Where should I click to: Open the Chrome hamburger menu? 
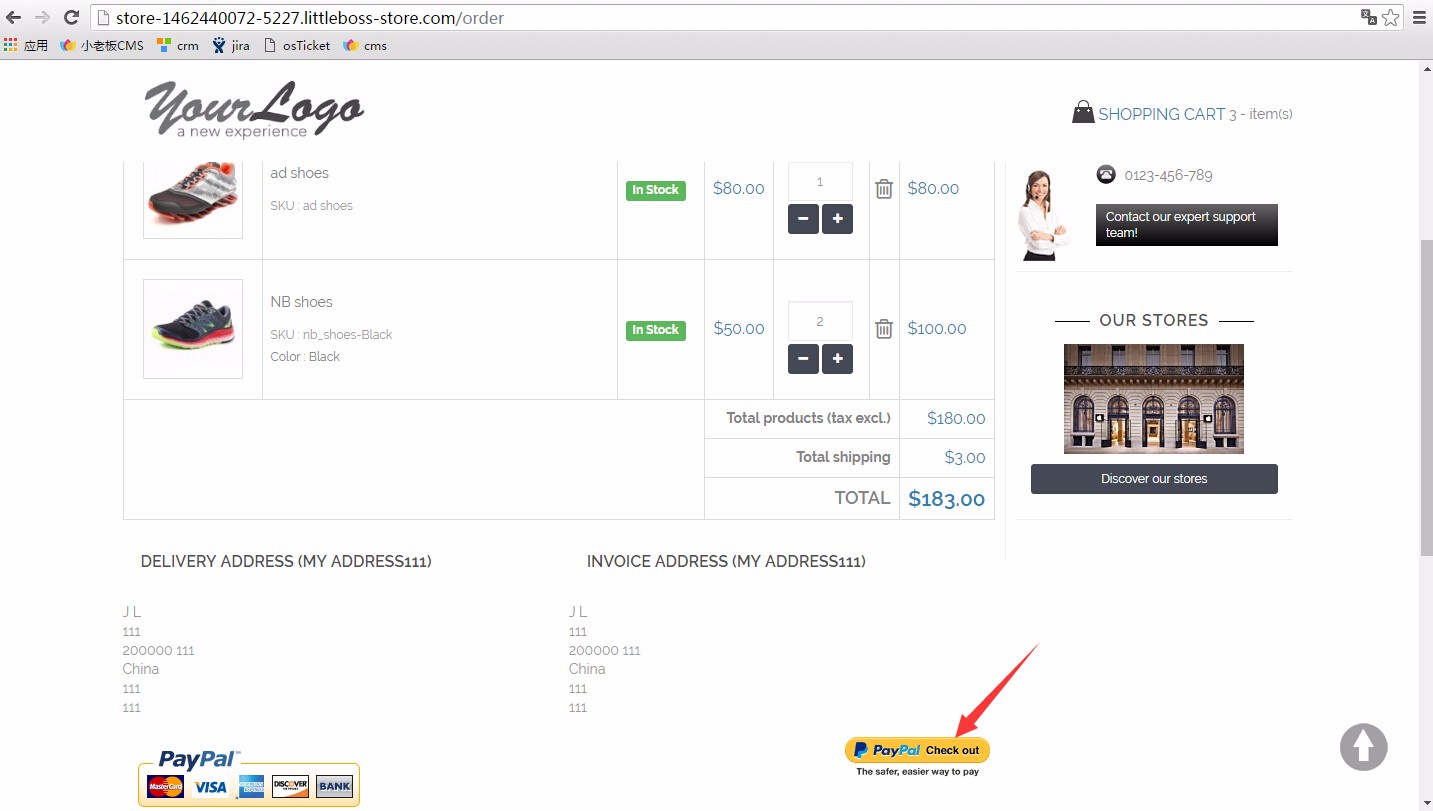(1419, 17)
